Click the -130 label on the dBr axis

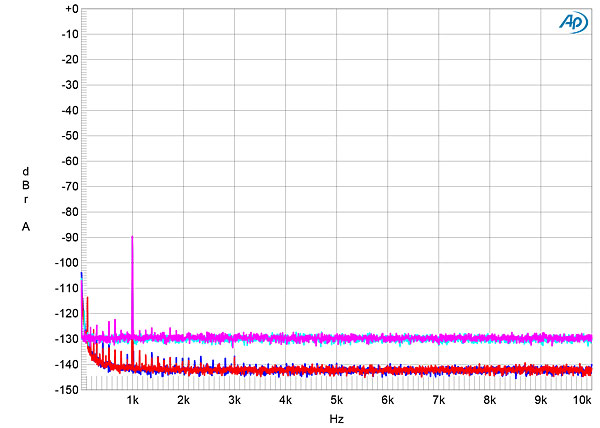(x=67, y=339)
